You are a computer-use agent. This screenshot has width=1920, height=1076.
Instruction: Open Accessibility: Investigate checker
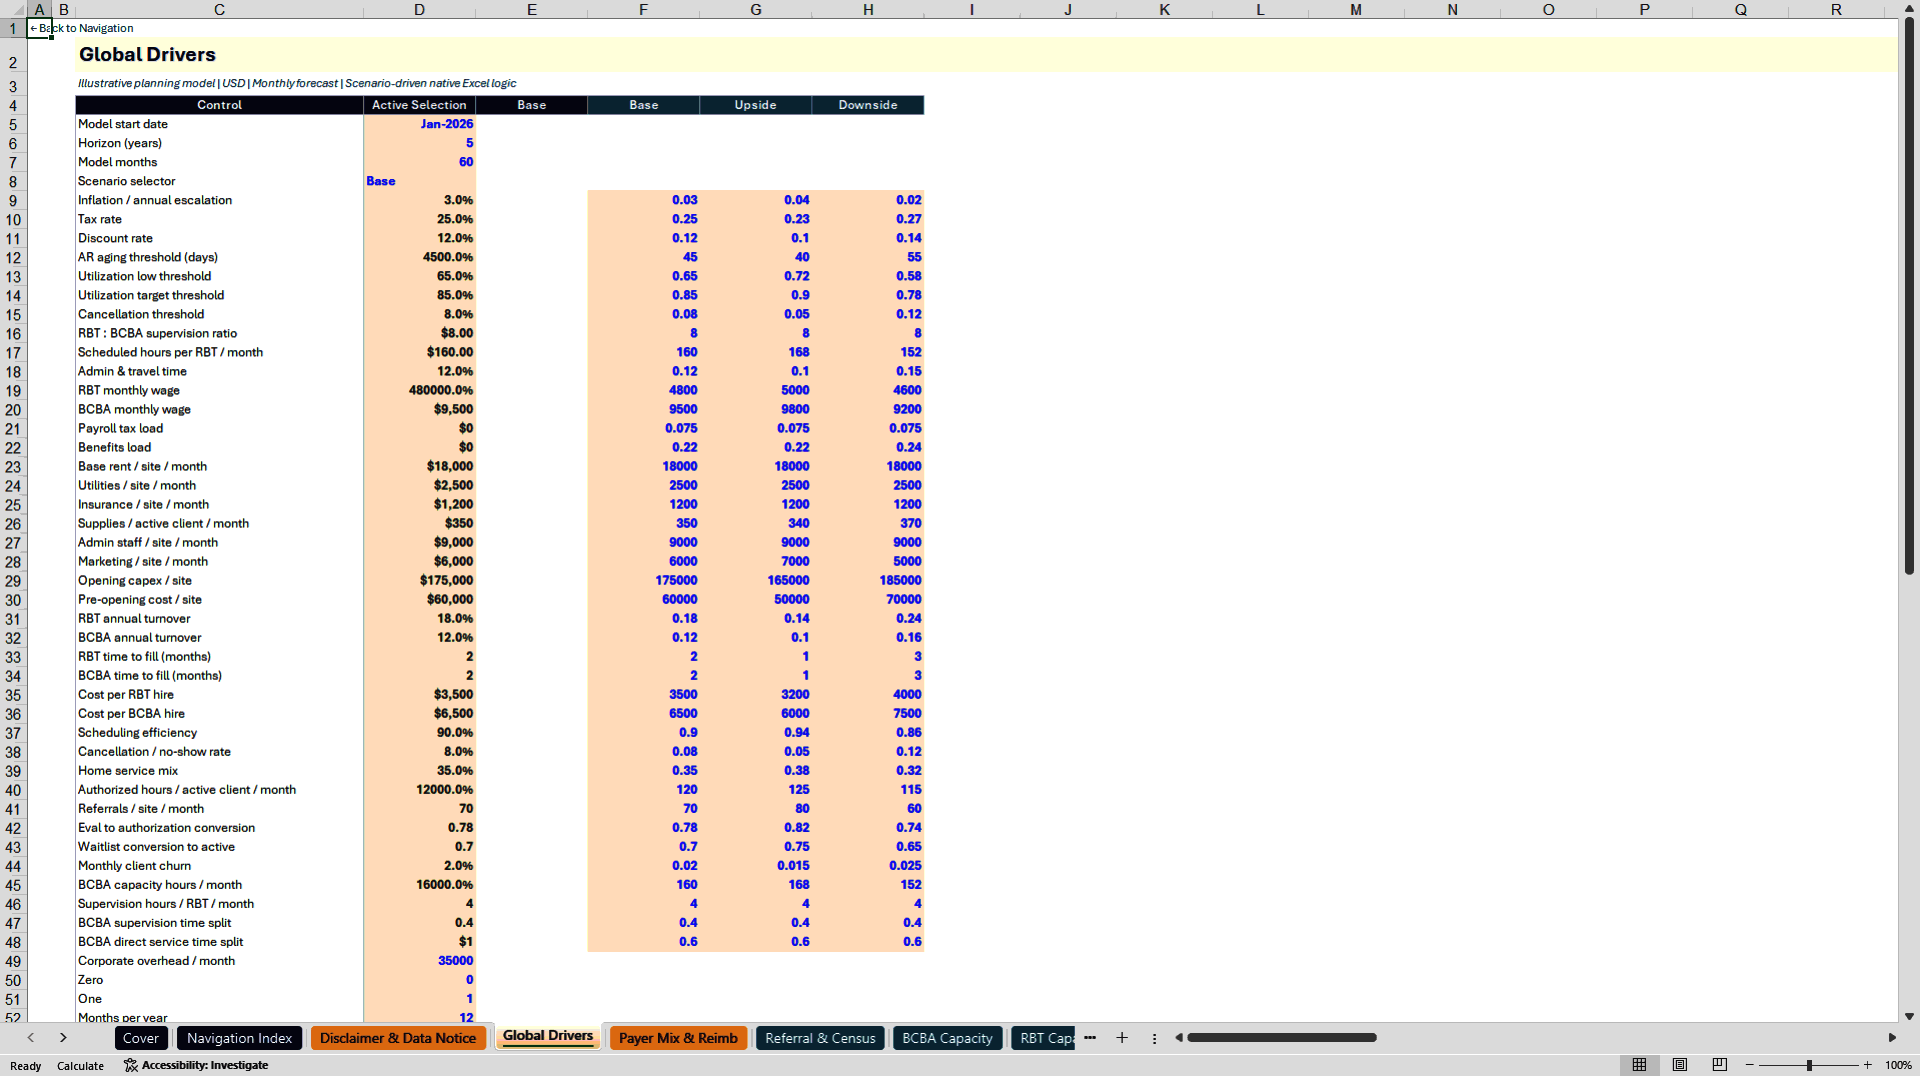point(196,1065)
